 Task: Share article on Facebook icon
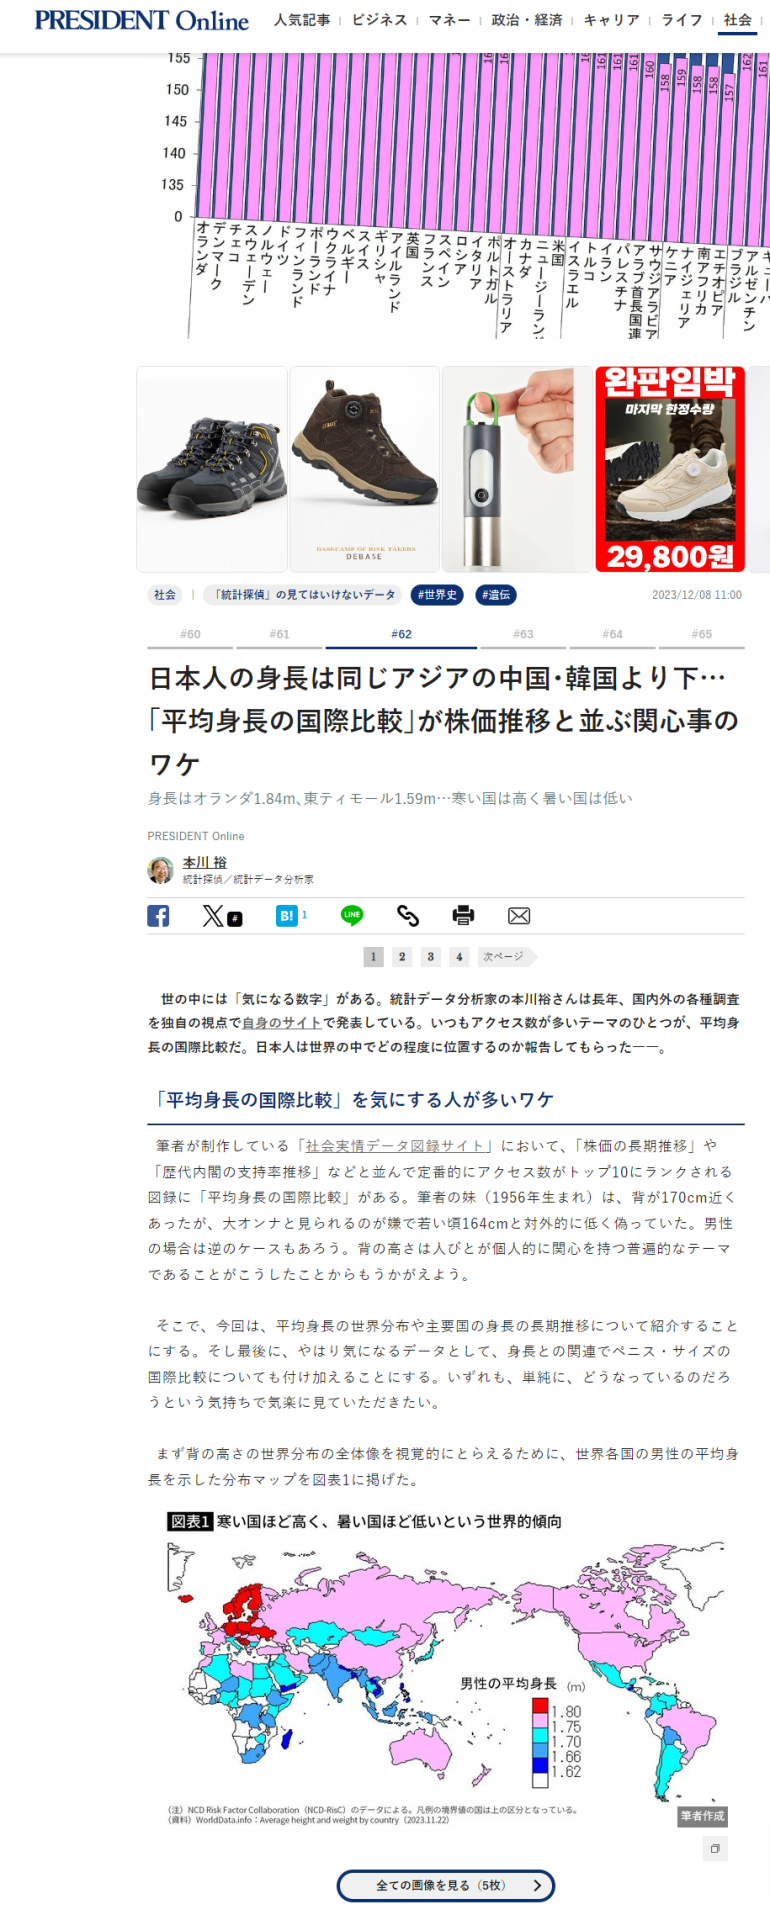tap(158, 915)
